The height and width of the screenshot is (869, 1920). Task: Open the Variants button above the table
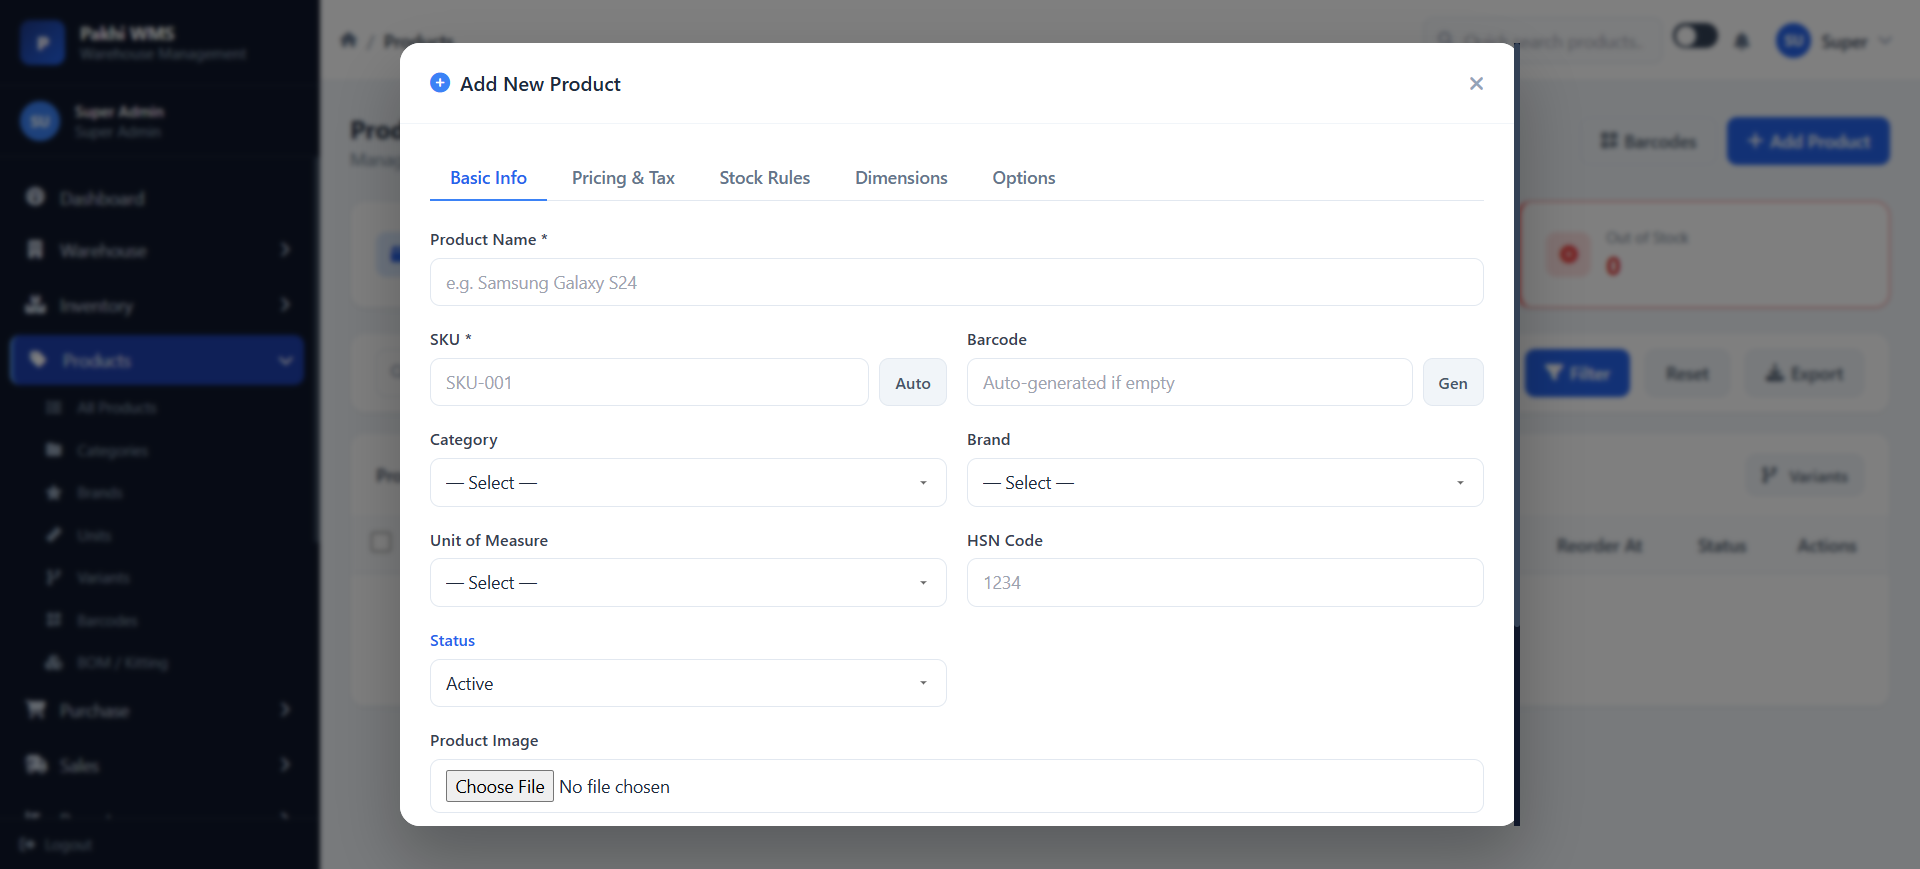coord(1804,476)
